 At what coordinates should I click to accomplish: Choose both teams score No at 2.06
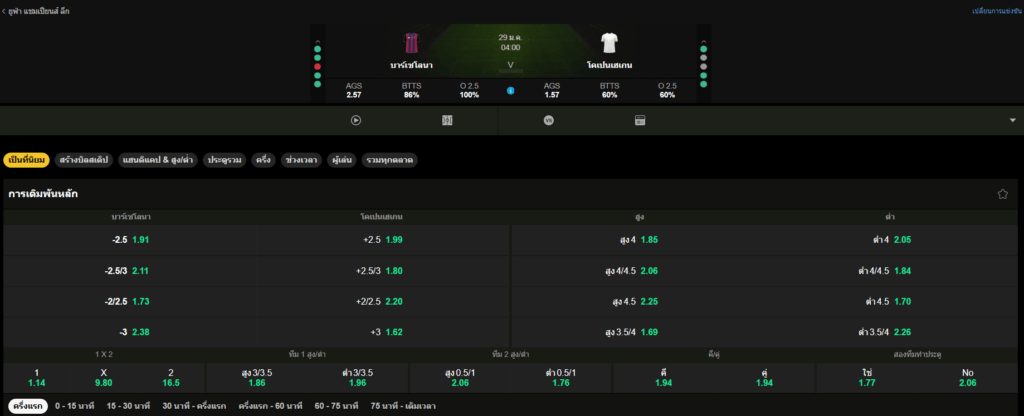pyautogui.click(x=968, y=378)
